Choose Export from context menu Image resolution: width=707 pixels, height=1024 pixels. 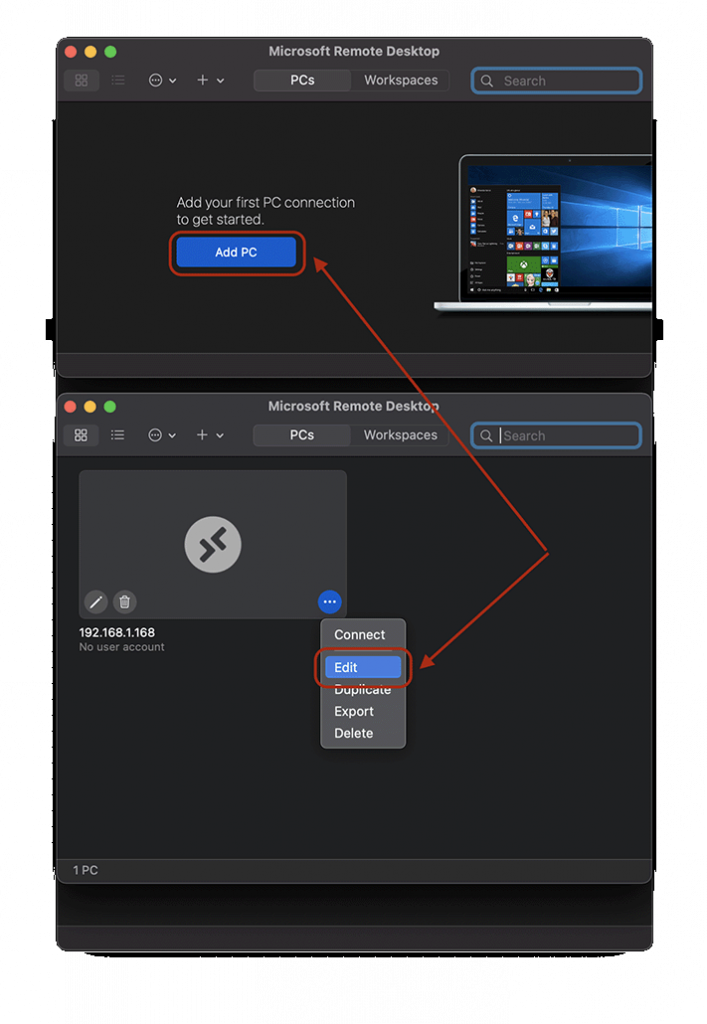[354, 711]
